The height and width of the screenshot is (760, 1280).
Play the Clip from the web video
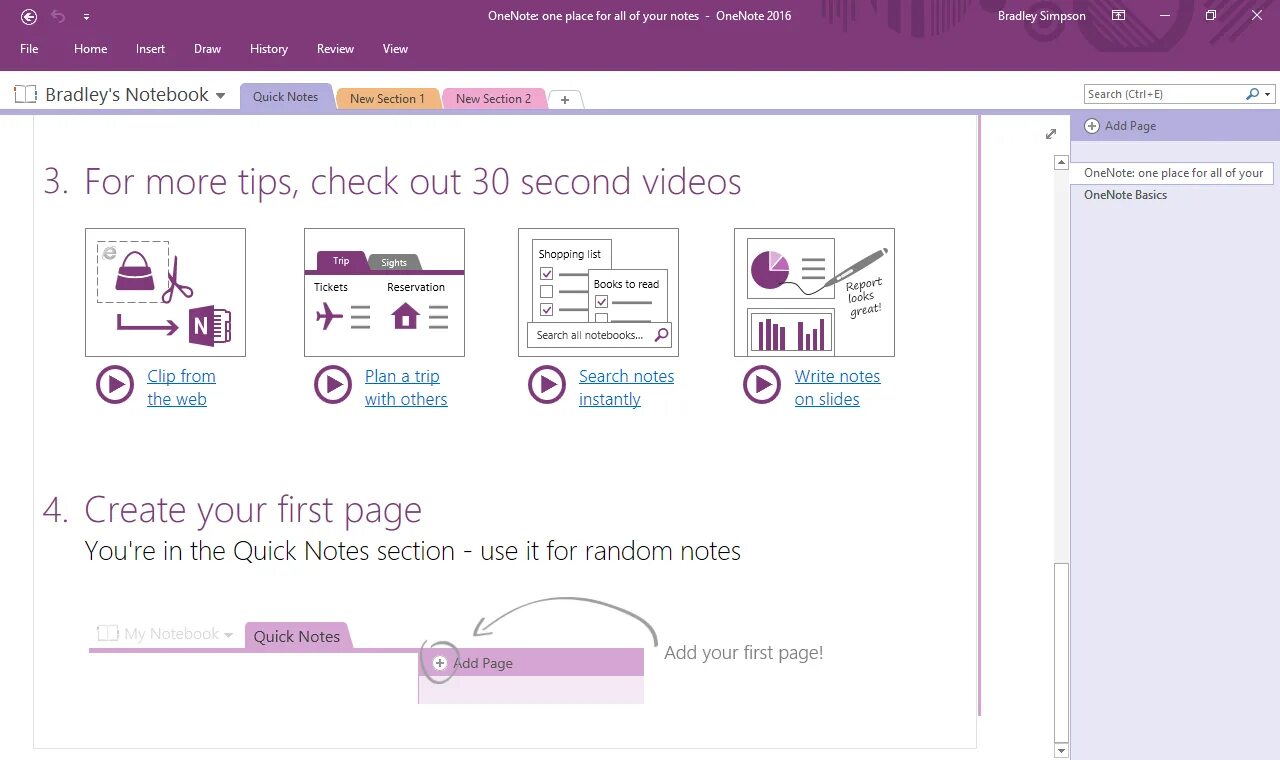point(115,385)
